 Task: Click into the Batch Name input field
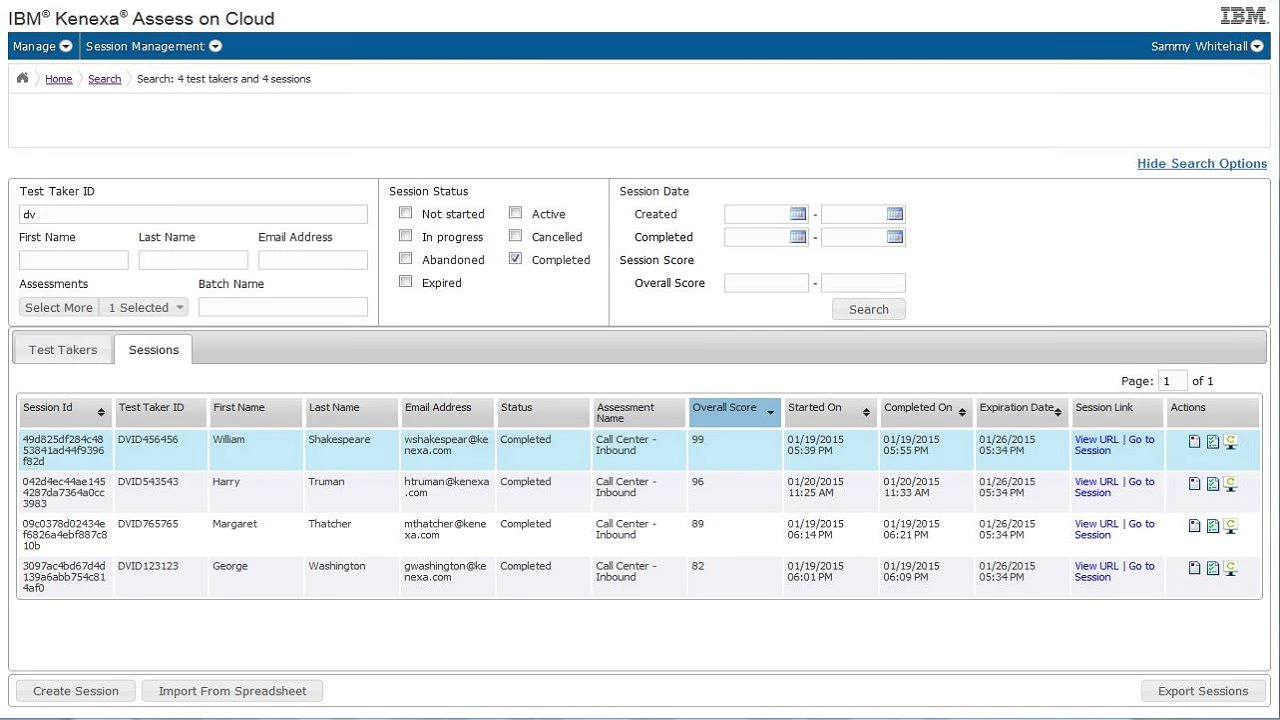(x=283, y=307)
